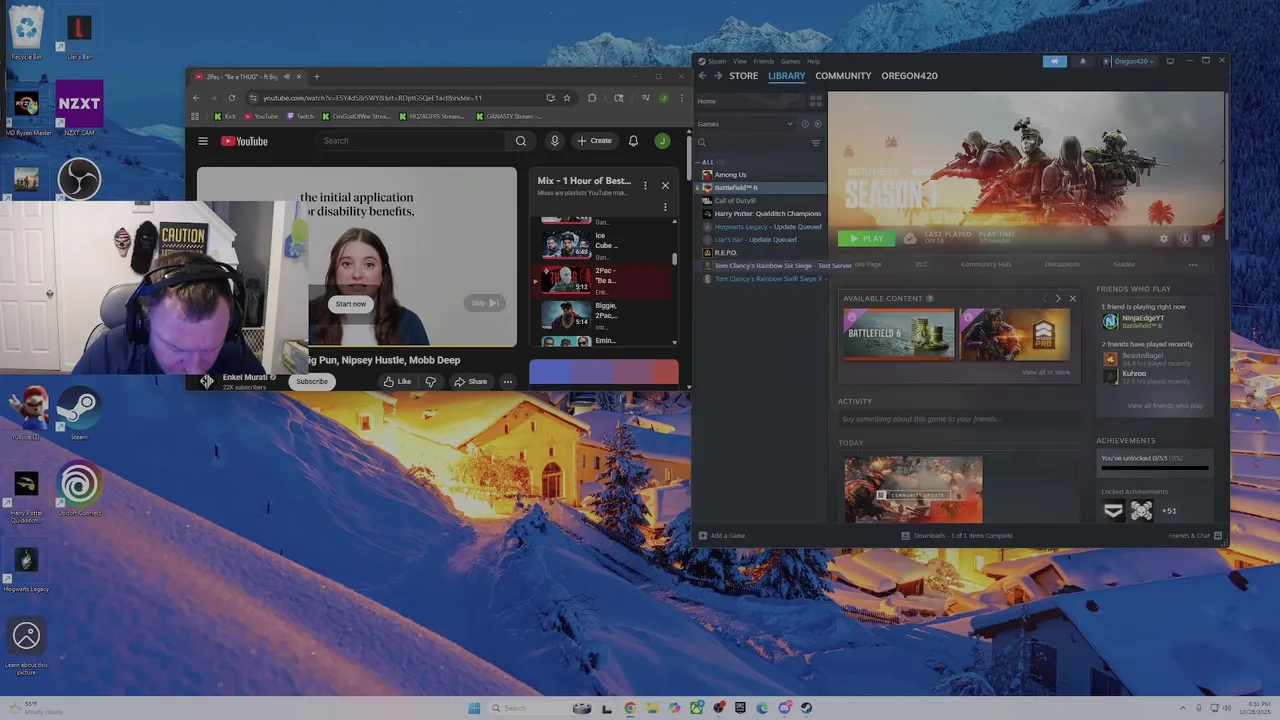Viewport: 1280px width, 720px height.
Task: Open Battlefield 6 Discussions tab
Action: point(1062,265)
